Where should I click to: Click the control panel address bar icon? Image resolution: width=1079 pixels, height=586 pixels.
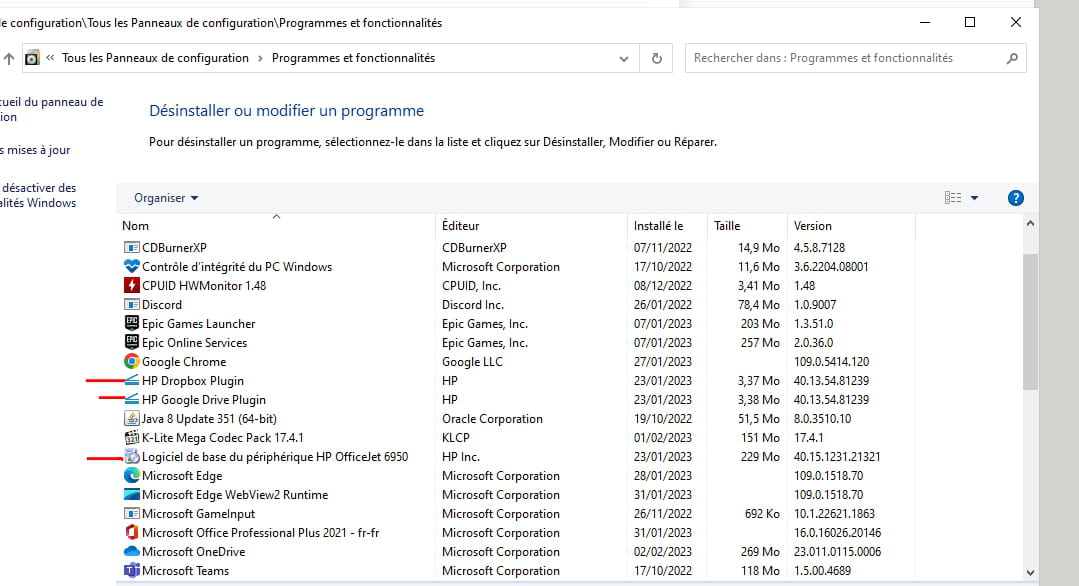pos(32,58)
